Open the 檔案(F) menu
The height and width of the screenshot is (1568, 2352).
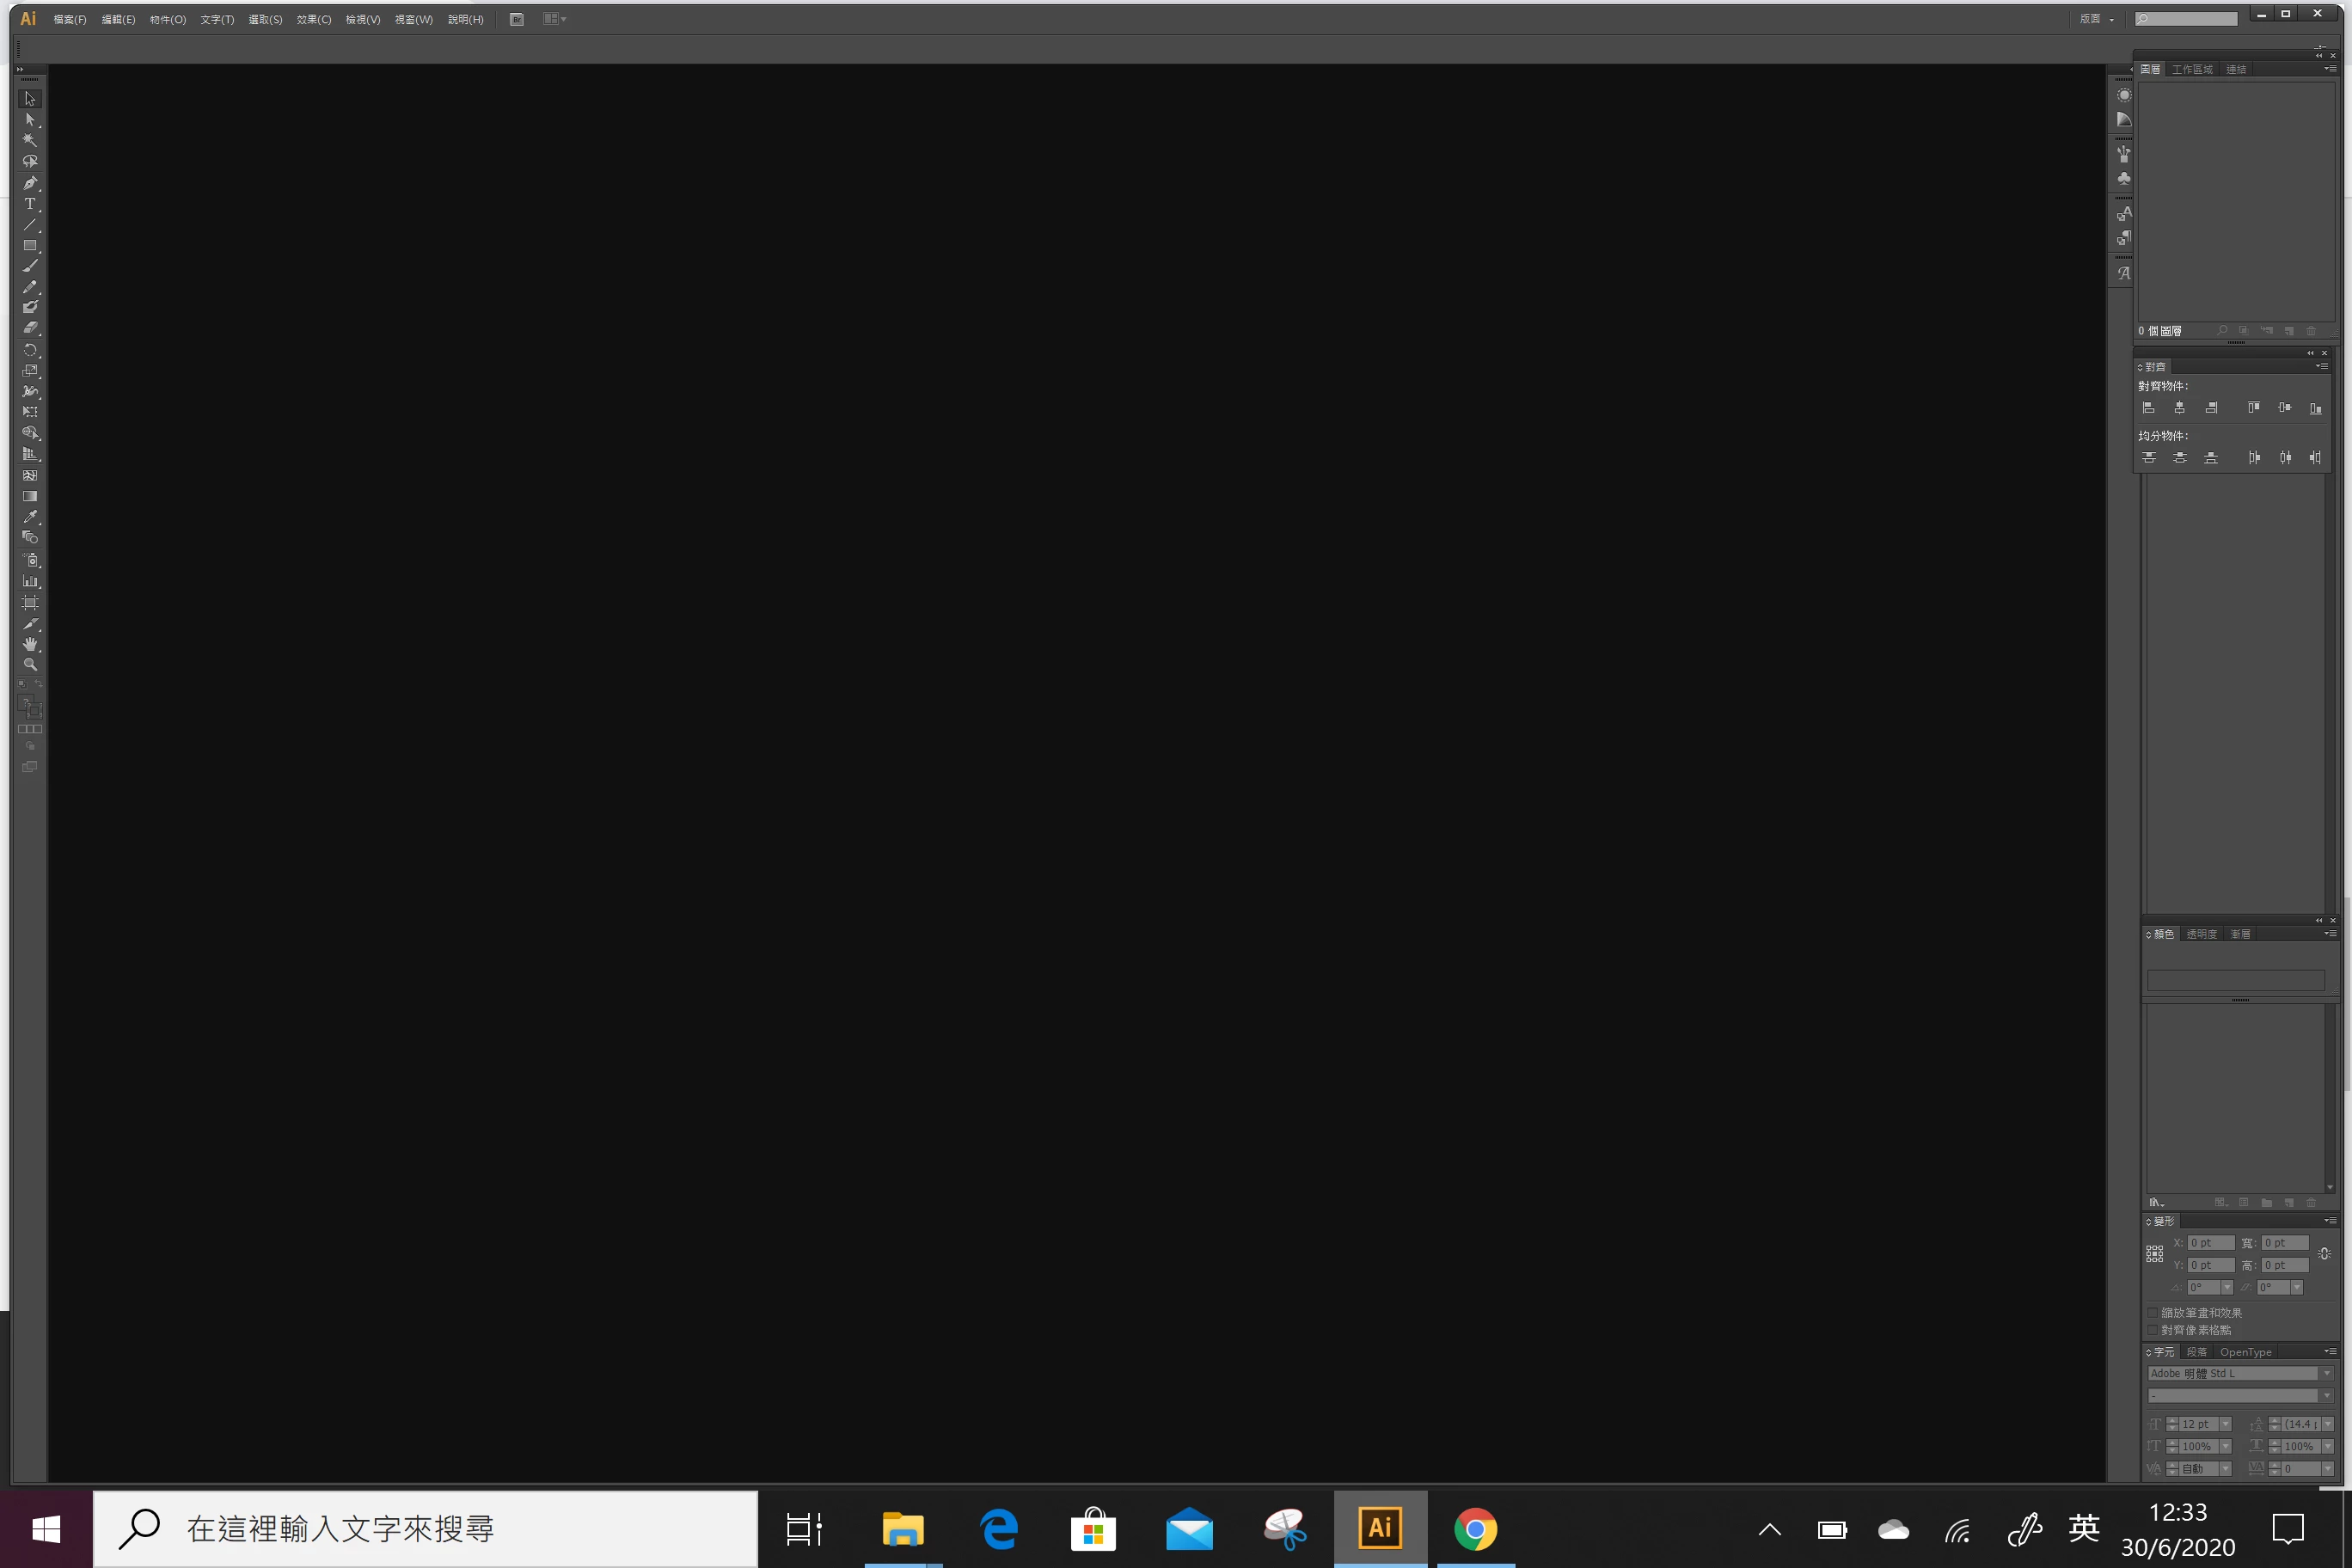point(69,19)
